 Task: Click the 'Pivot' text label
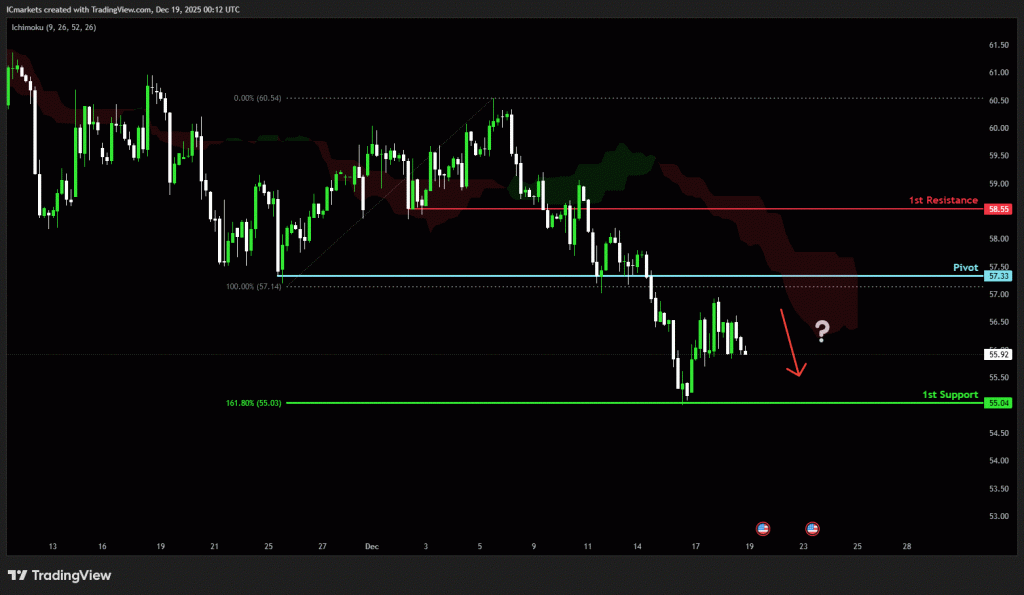[964, 268]
